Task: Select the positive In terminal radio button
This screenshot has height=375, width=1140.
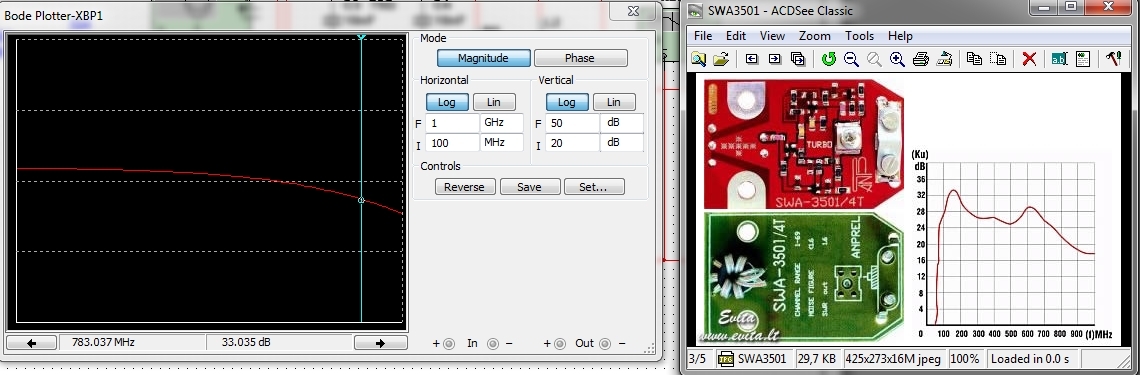Action: [449, 344]
